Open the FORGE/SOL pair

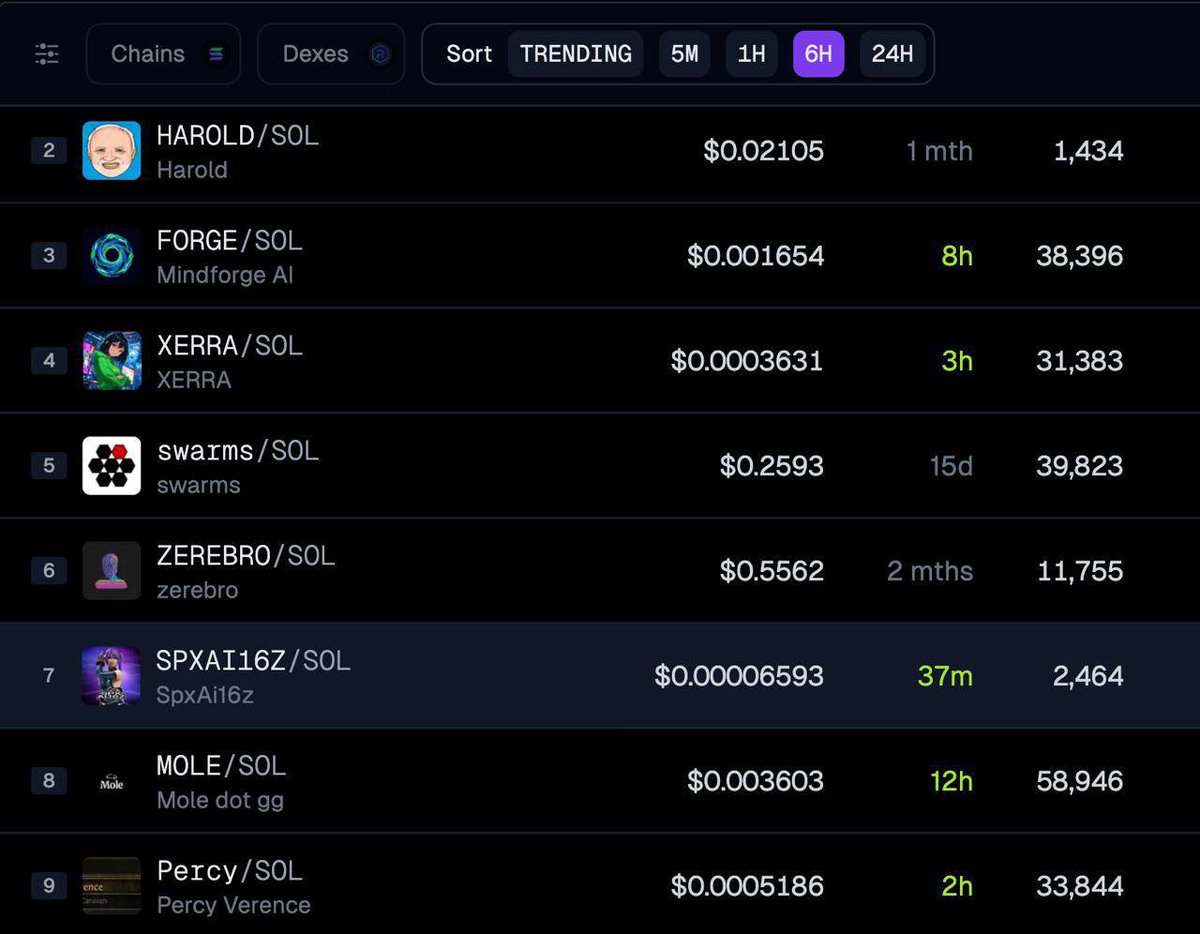(x=229, y=241)
